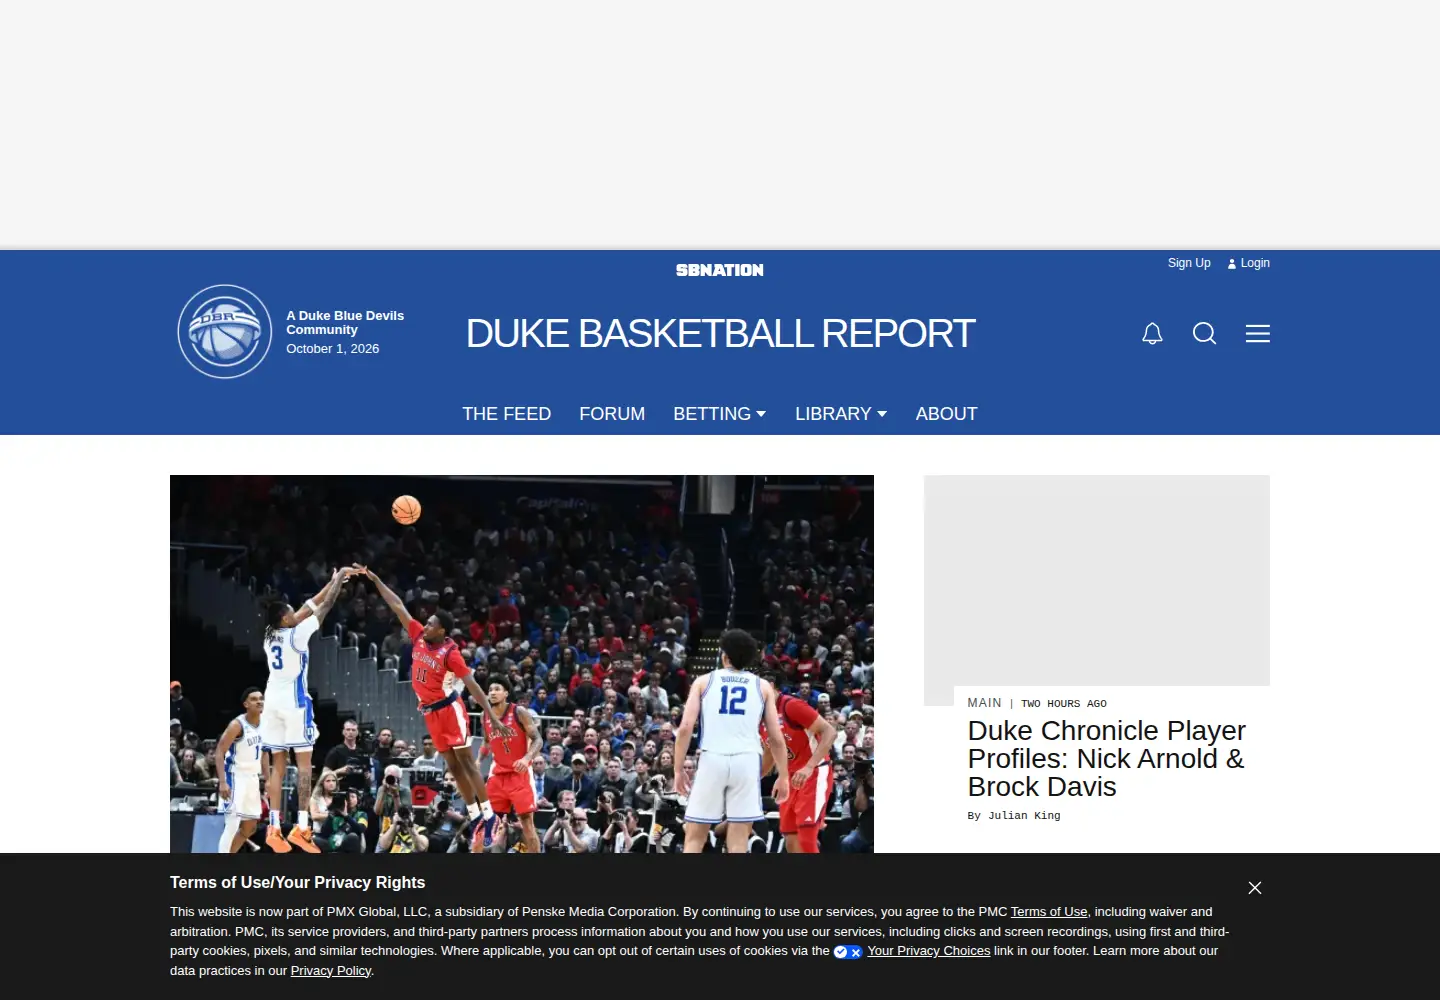Click the 'TWO HOURS AGO' timestamp
Screen dimensions: 1440x1000
[1064, 704]
